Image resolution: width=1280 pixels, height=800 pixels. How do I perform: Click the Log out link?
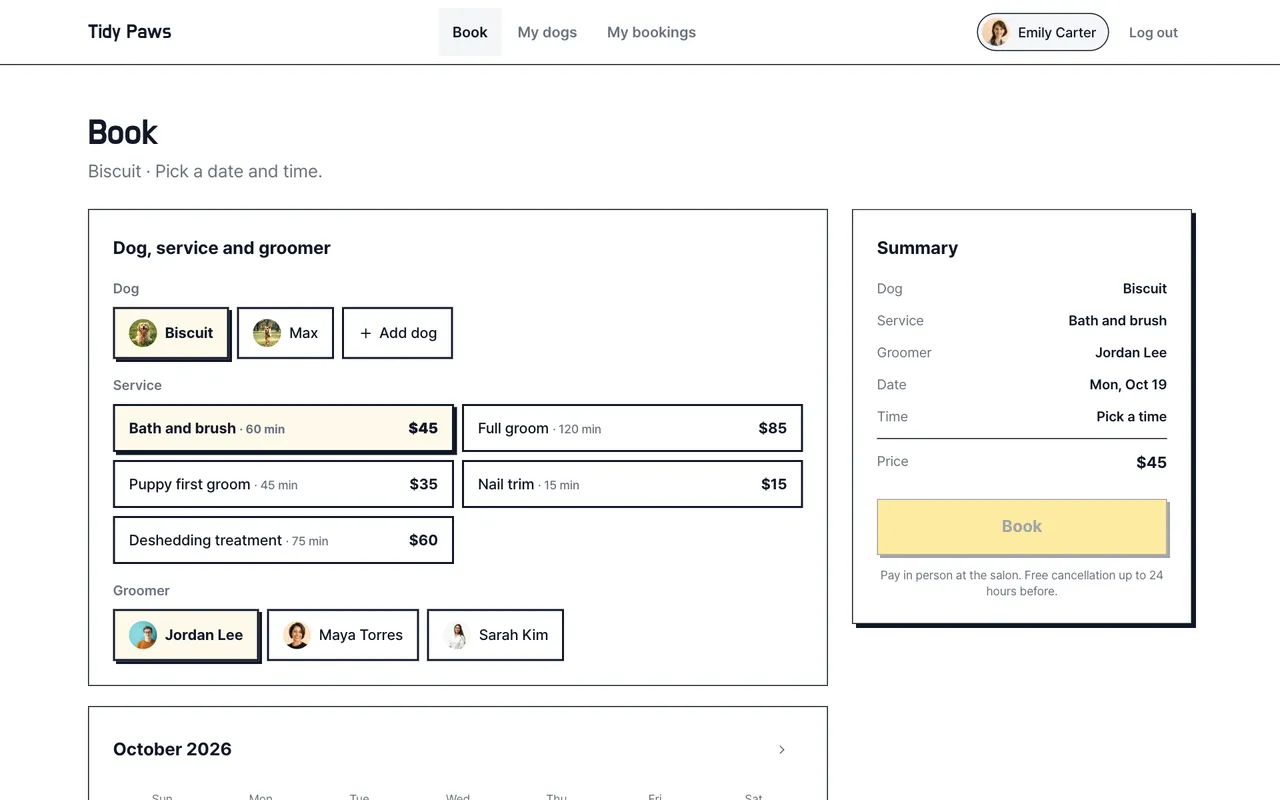tap(1153, 32)
